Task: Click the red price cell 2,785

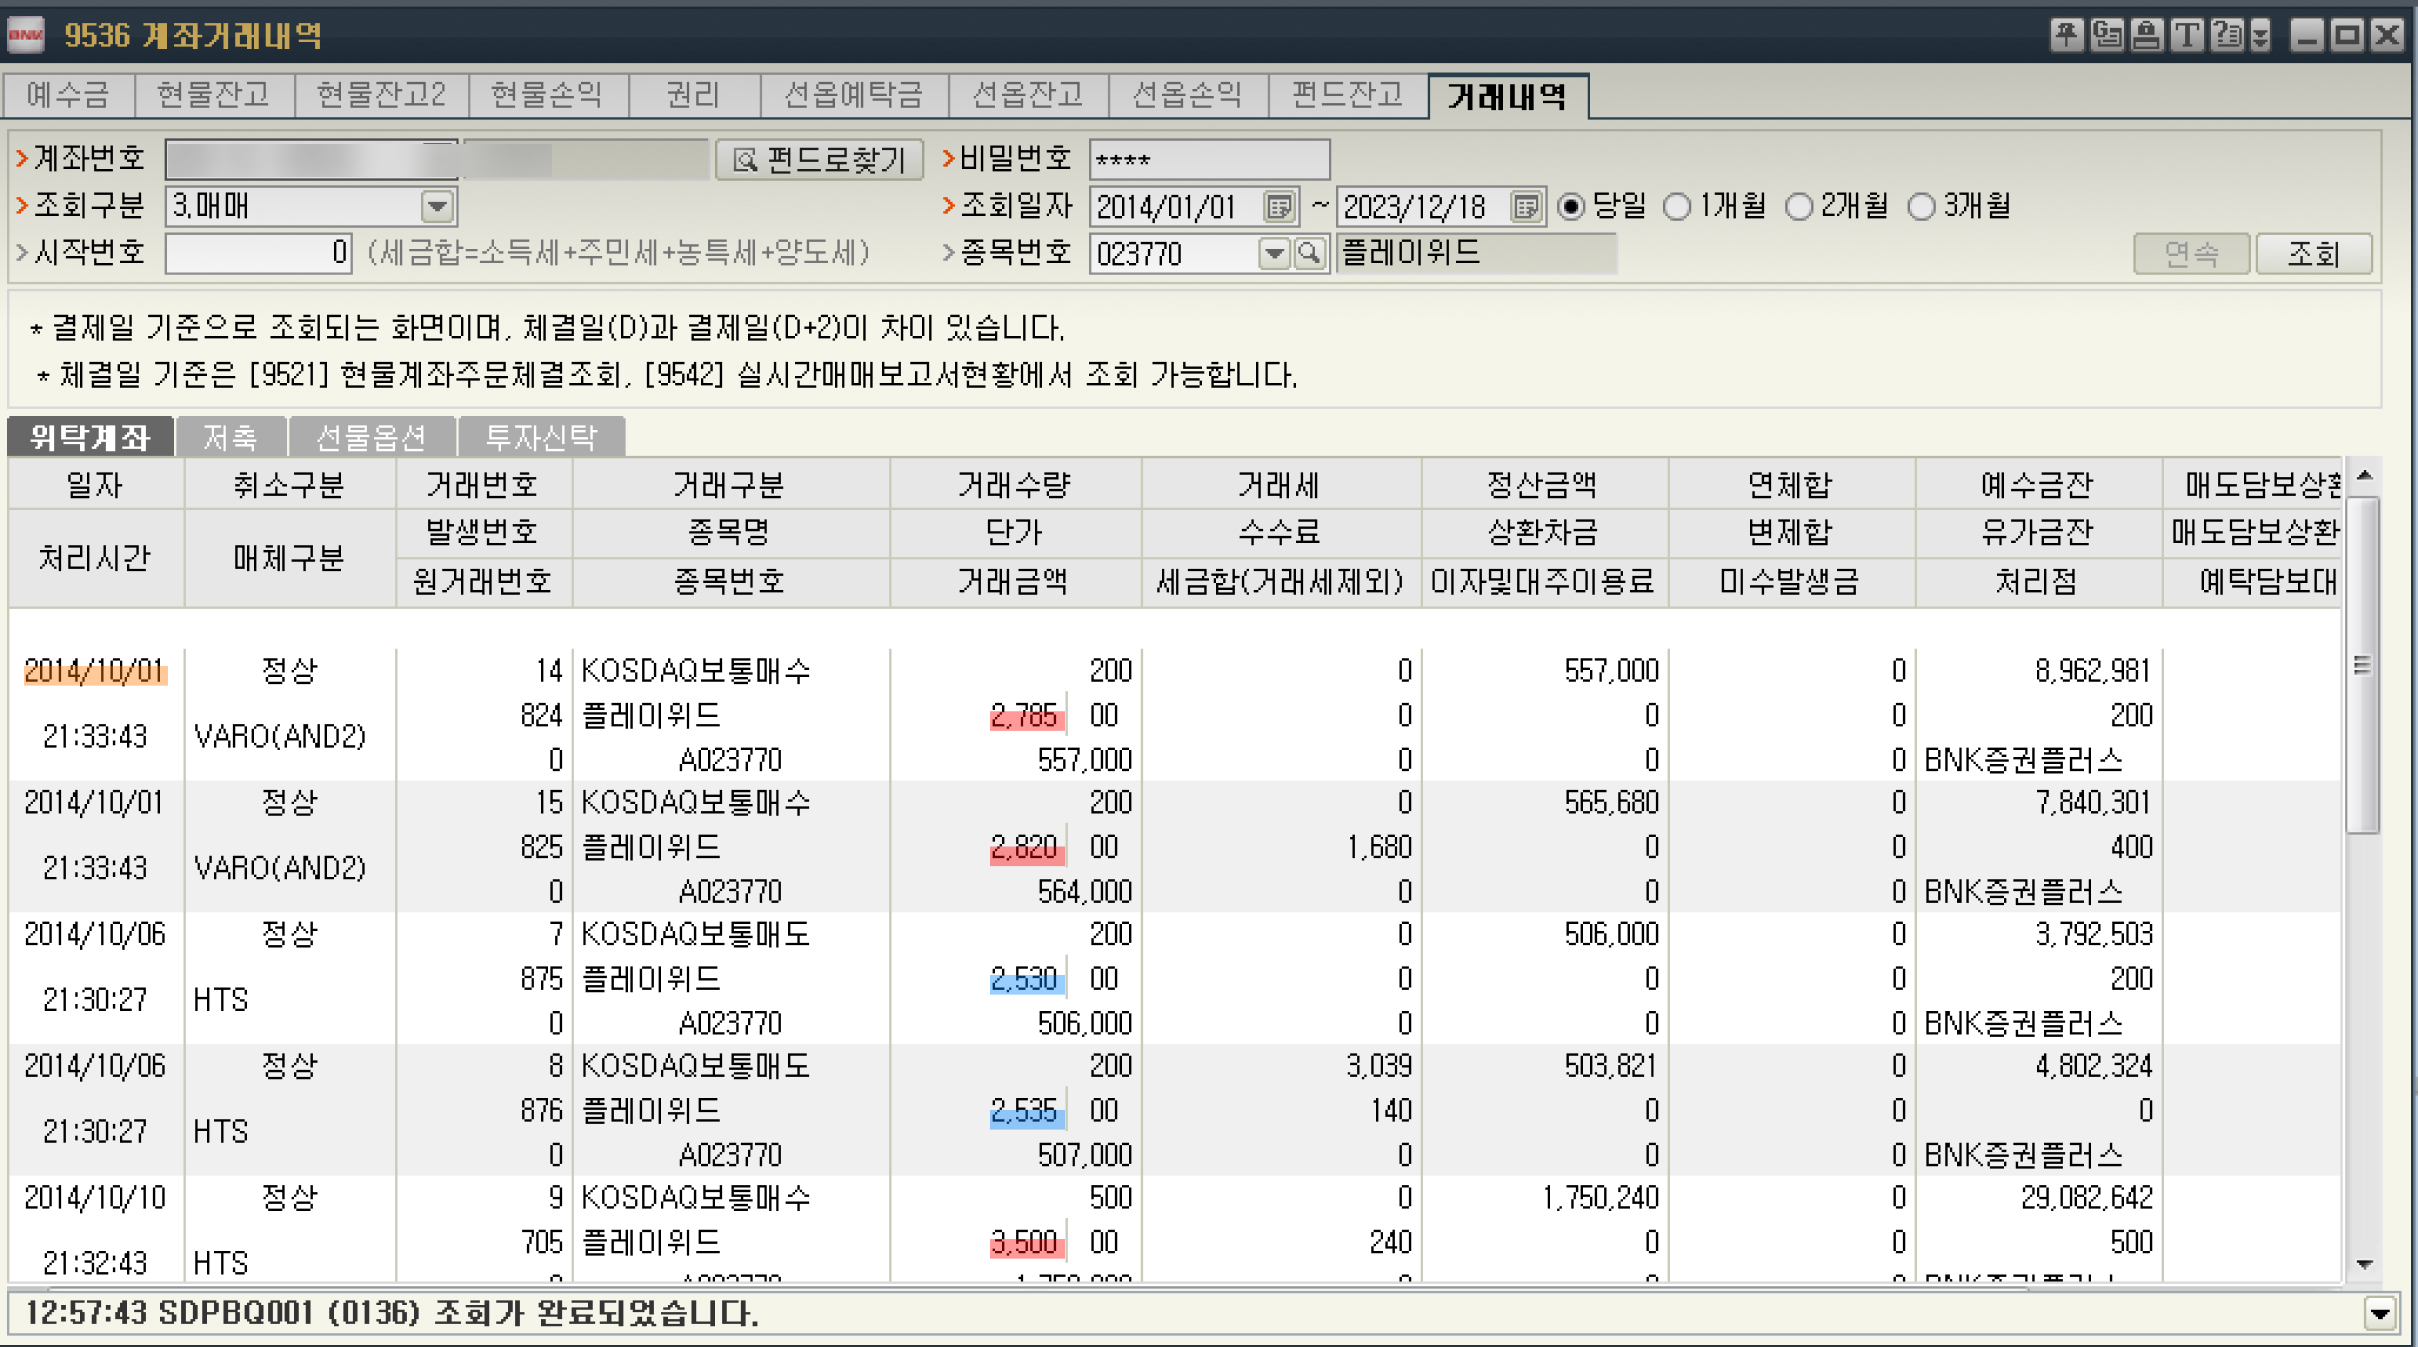Action: [1026, 716]
